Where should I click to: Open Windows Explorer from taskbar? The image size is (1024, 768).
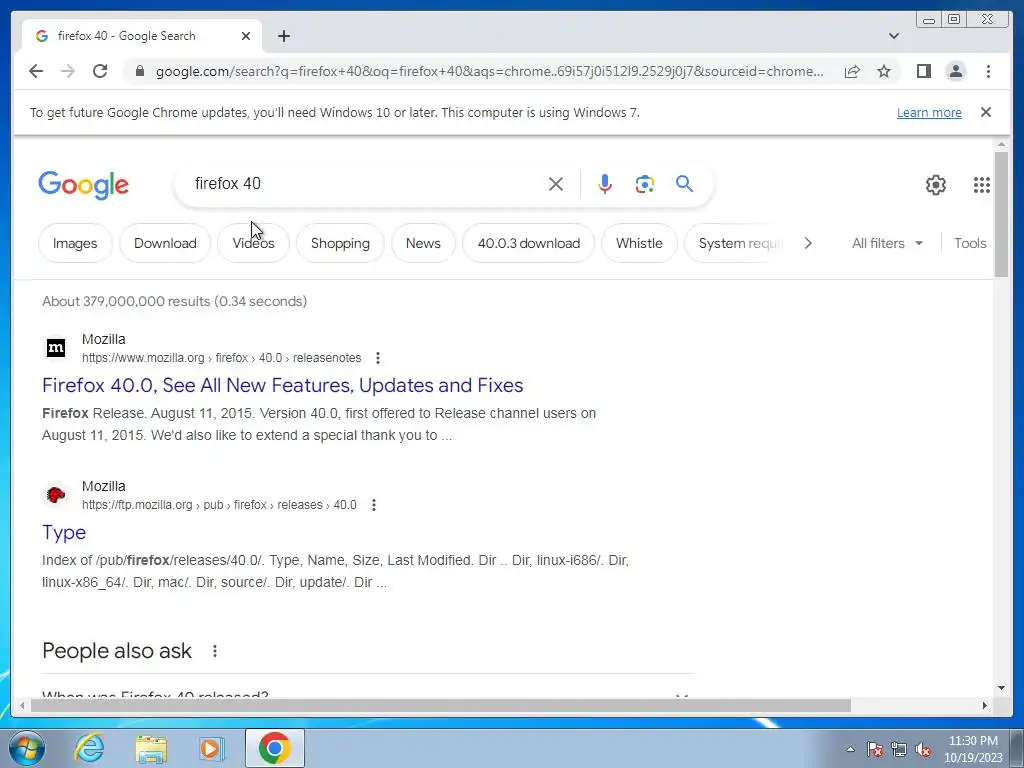151,748
